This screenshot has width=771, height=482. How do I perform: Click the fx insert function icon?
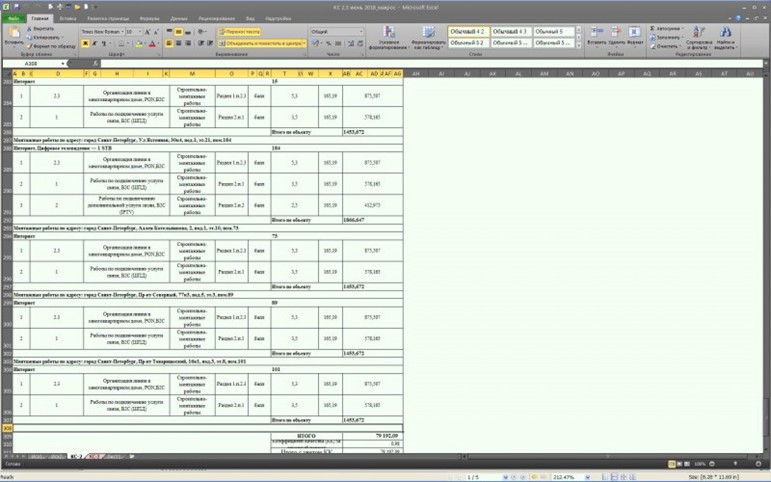(95, 63)
